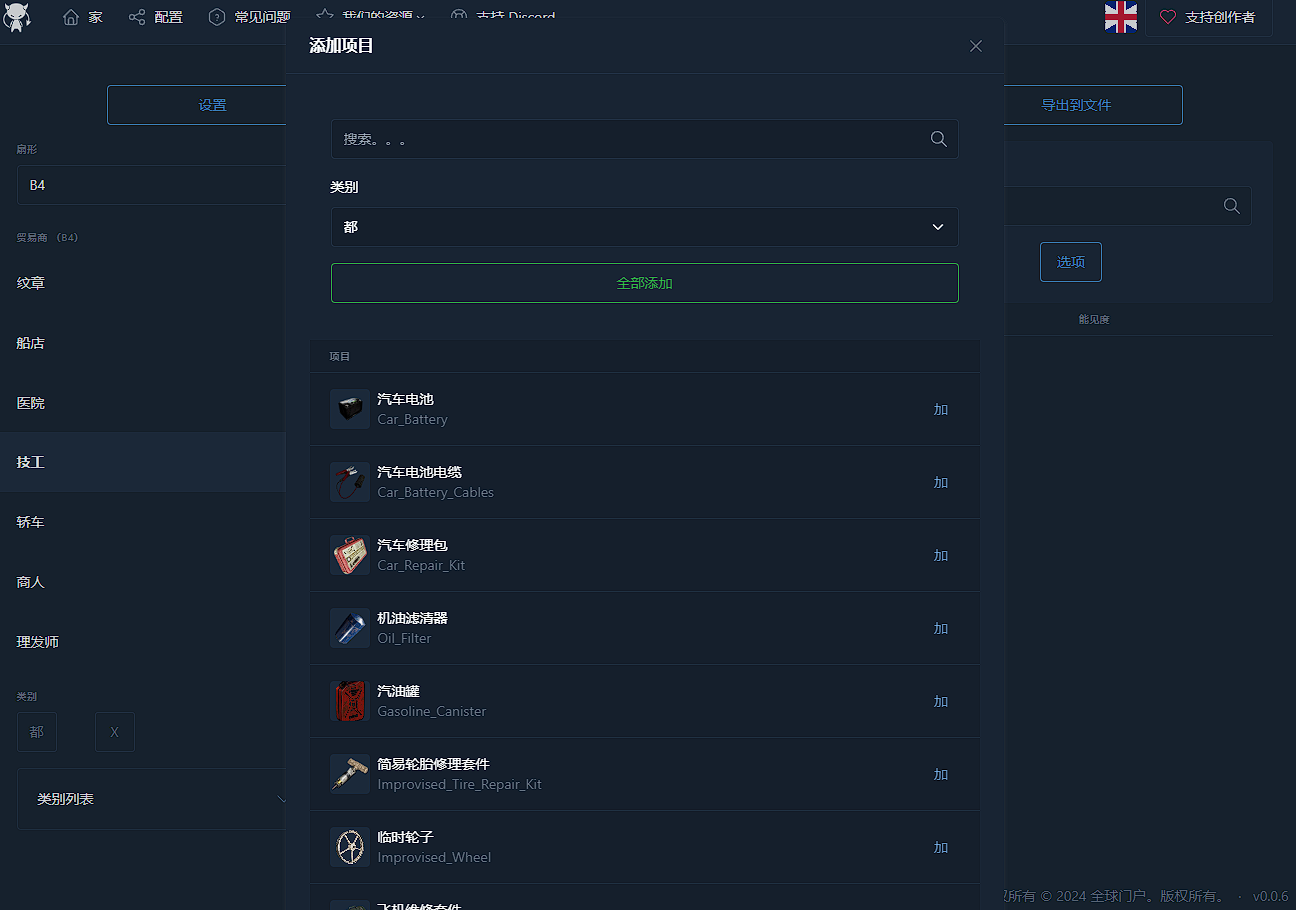Click the Improvised_Wheel item icon
Screen dimensions: 1296x910
coord(350,847)
